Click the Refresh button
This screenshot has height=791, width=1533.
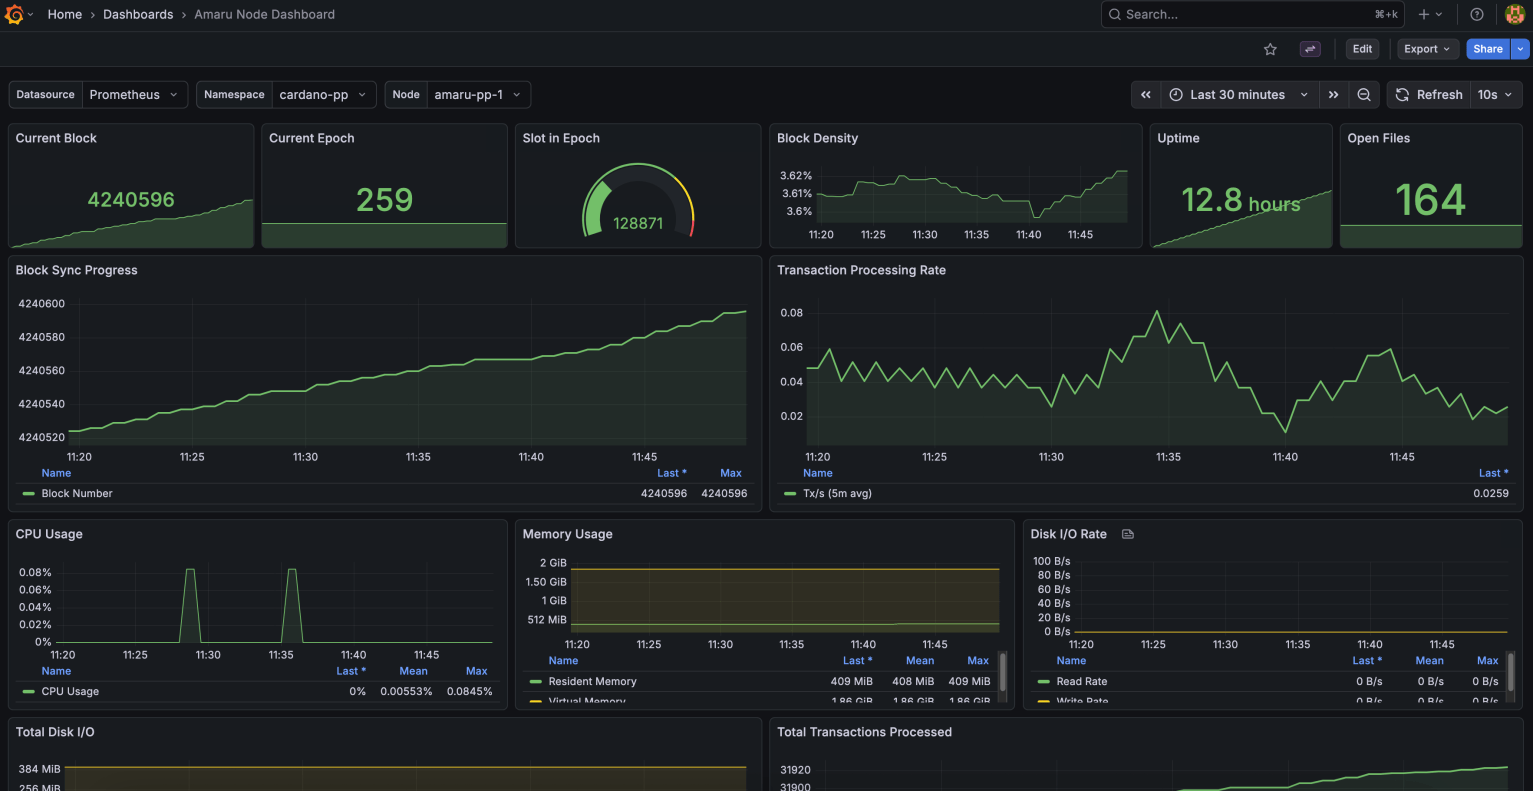pos(1429,95)
